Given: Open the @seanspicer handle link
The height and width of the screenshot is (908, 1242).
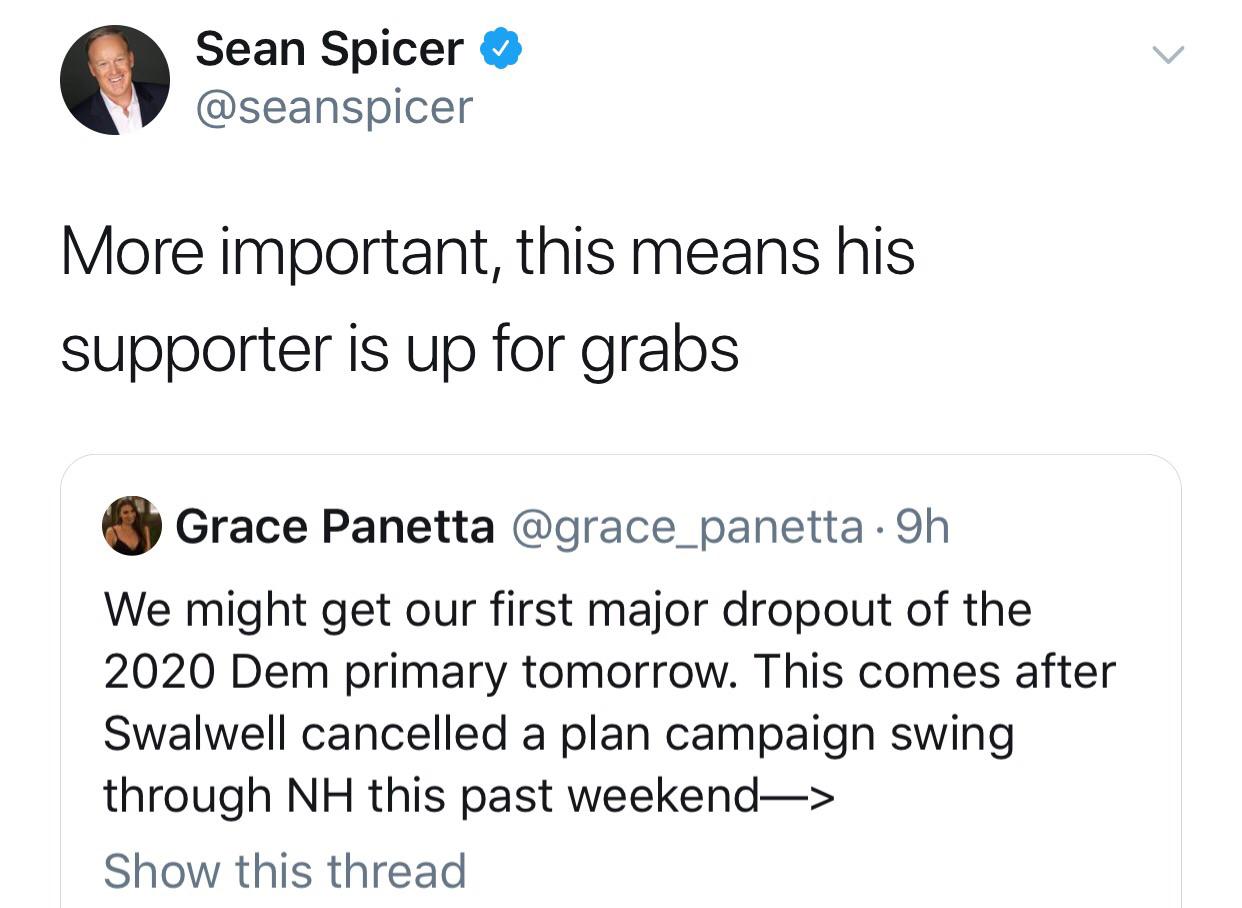Looking at the screenshot, I should point(334,107).
